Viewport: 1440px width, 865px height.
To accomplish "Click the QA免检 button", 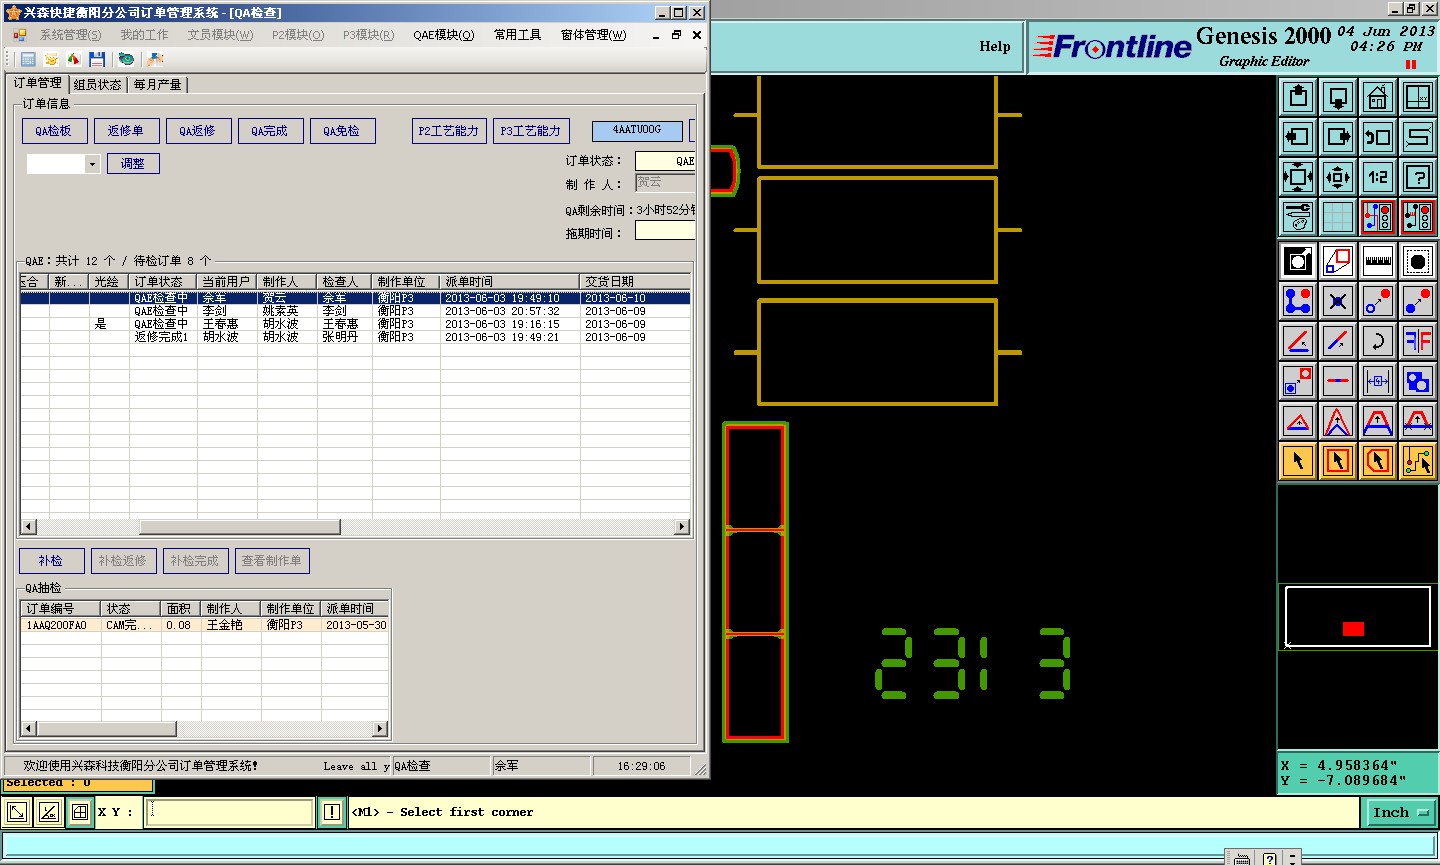I will (341, 131).
